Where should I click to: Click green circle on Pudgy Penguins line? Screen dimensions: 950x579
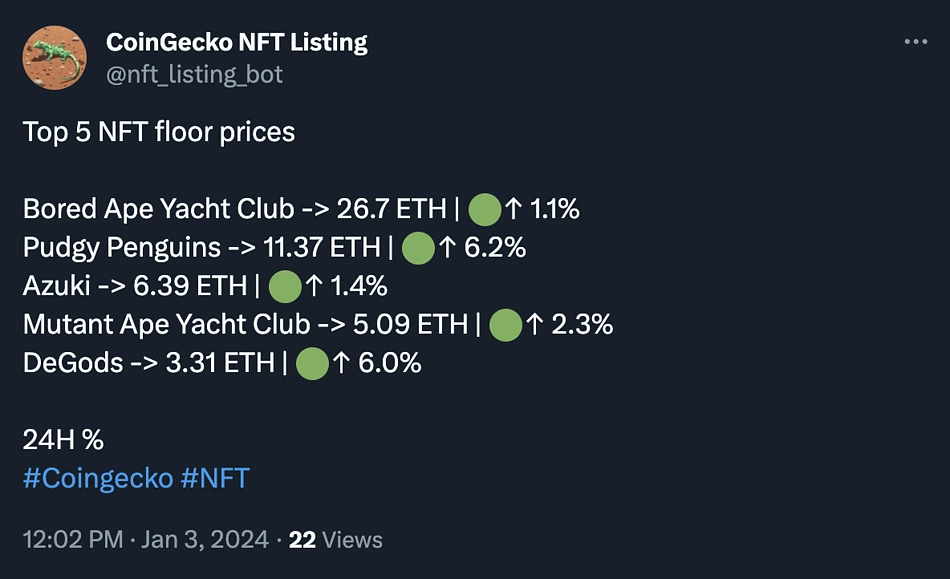[418, 248]
